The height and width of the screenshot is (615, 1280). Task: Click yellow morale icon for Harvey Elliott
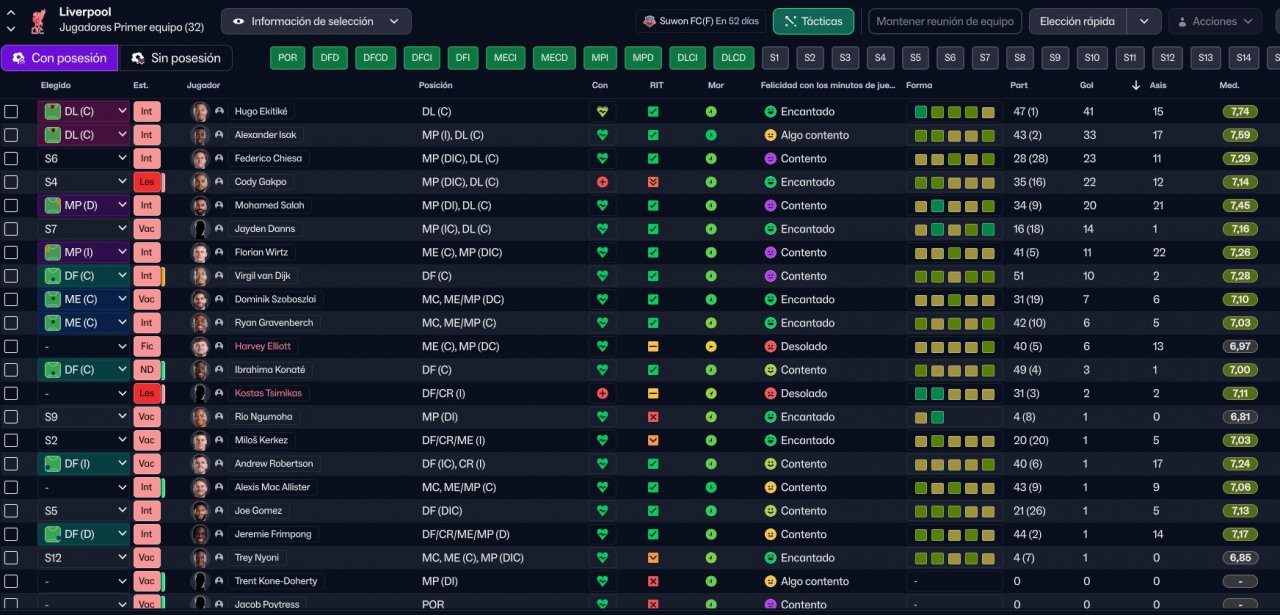point(711,346)
